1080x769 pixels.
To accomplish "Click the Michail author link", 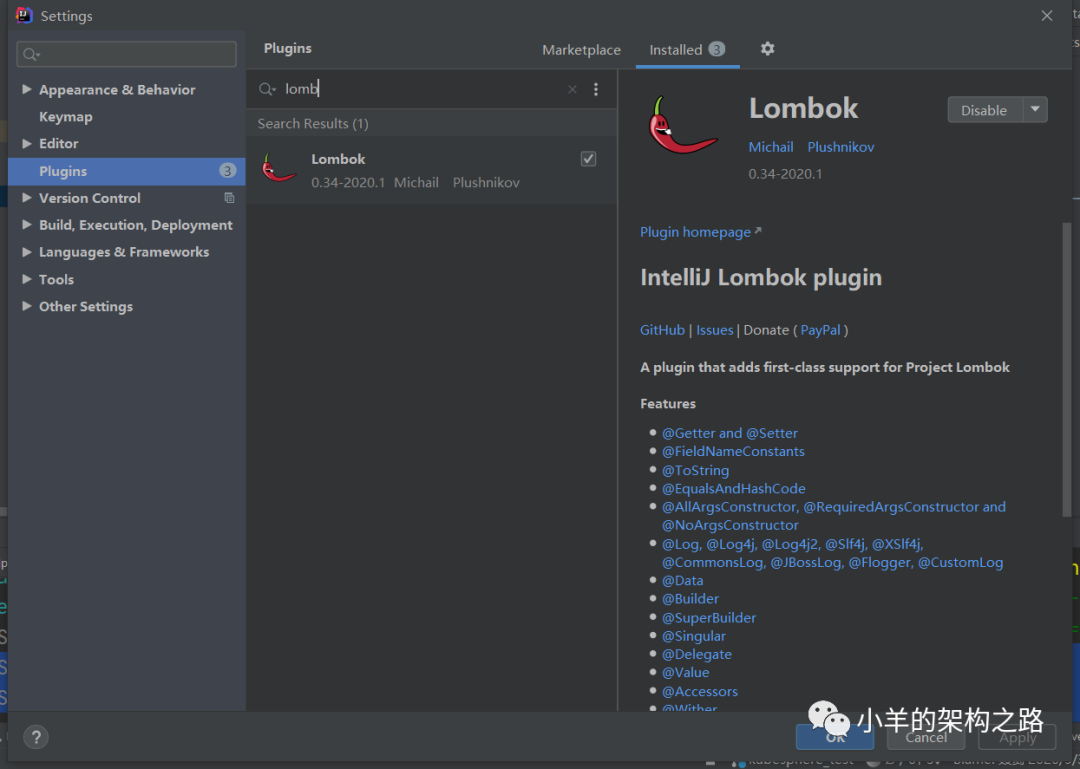I will point(771,147).
